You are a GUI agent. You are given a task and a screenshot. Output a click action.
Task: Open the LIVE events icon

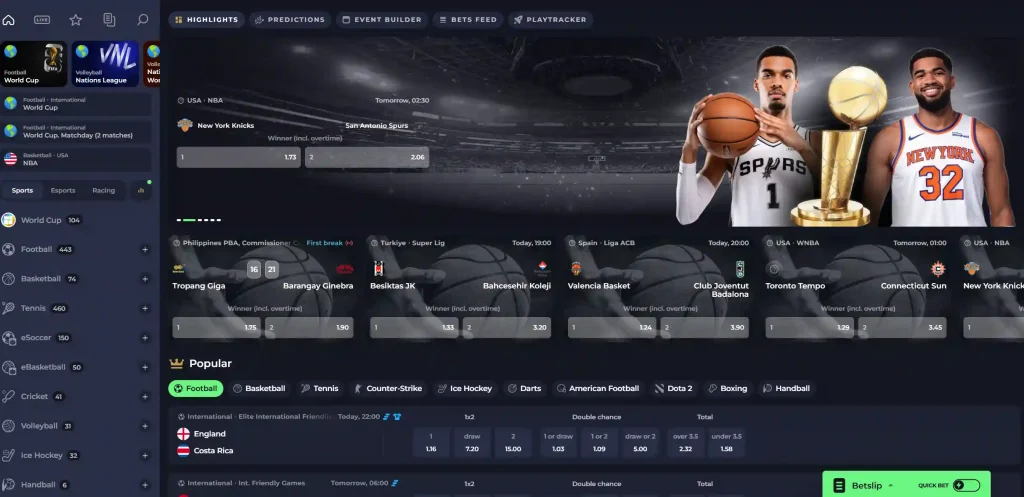[42, 20]
